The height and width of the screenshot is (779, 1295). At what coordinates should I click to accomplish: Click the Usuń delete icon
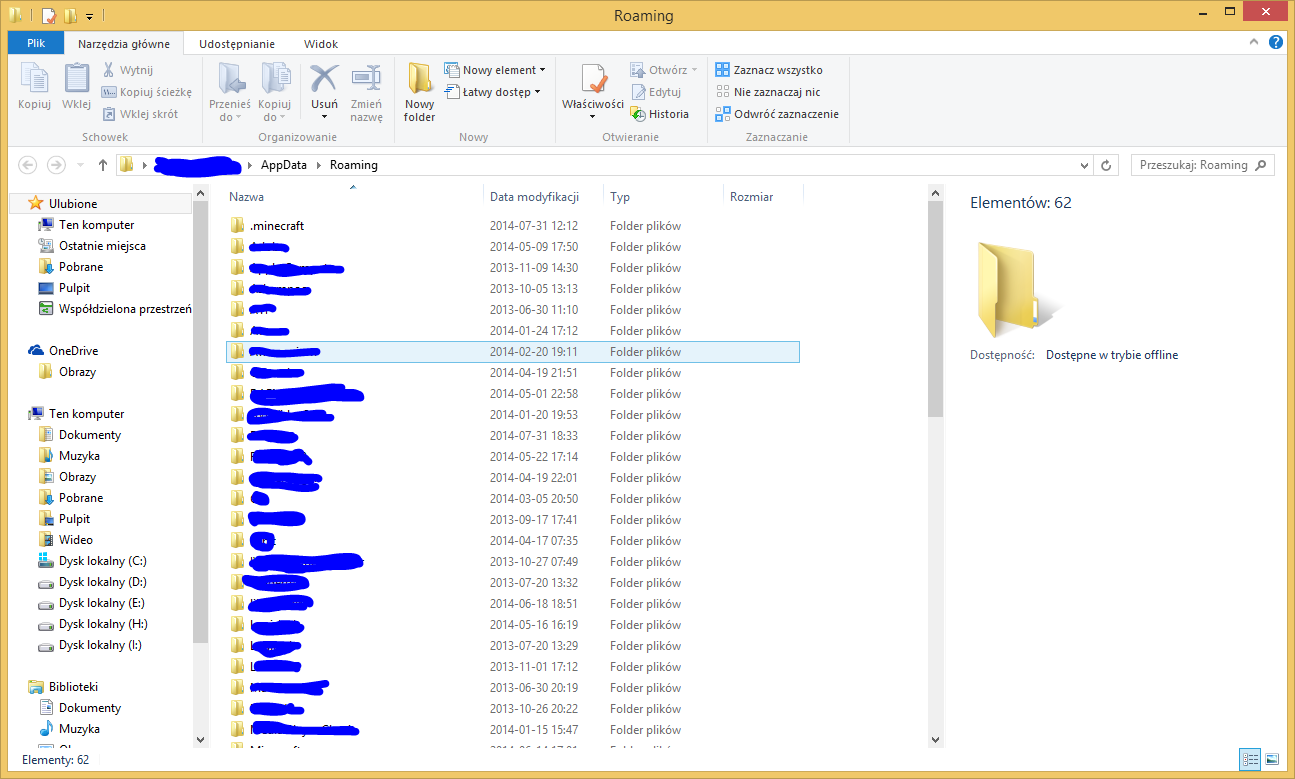(x=324, y=86)
